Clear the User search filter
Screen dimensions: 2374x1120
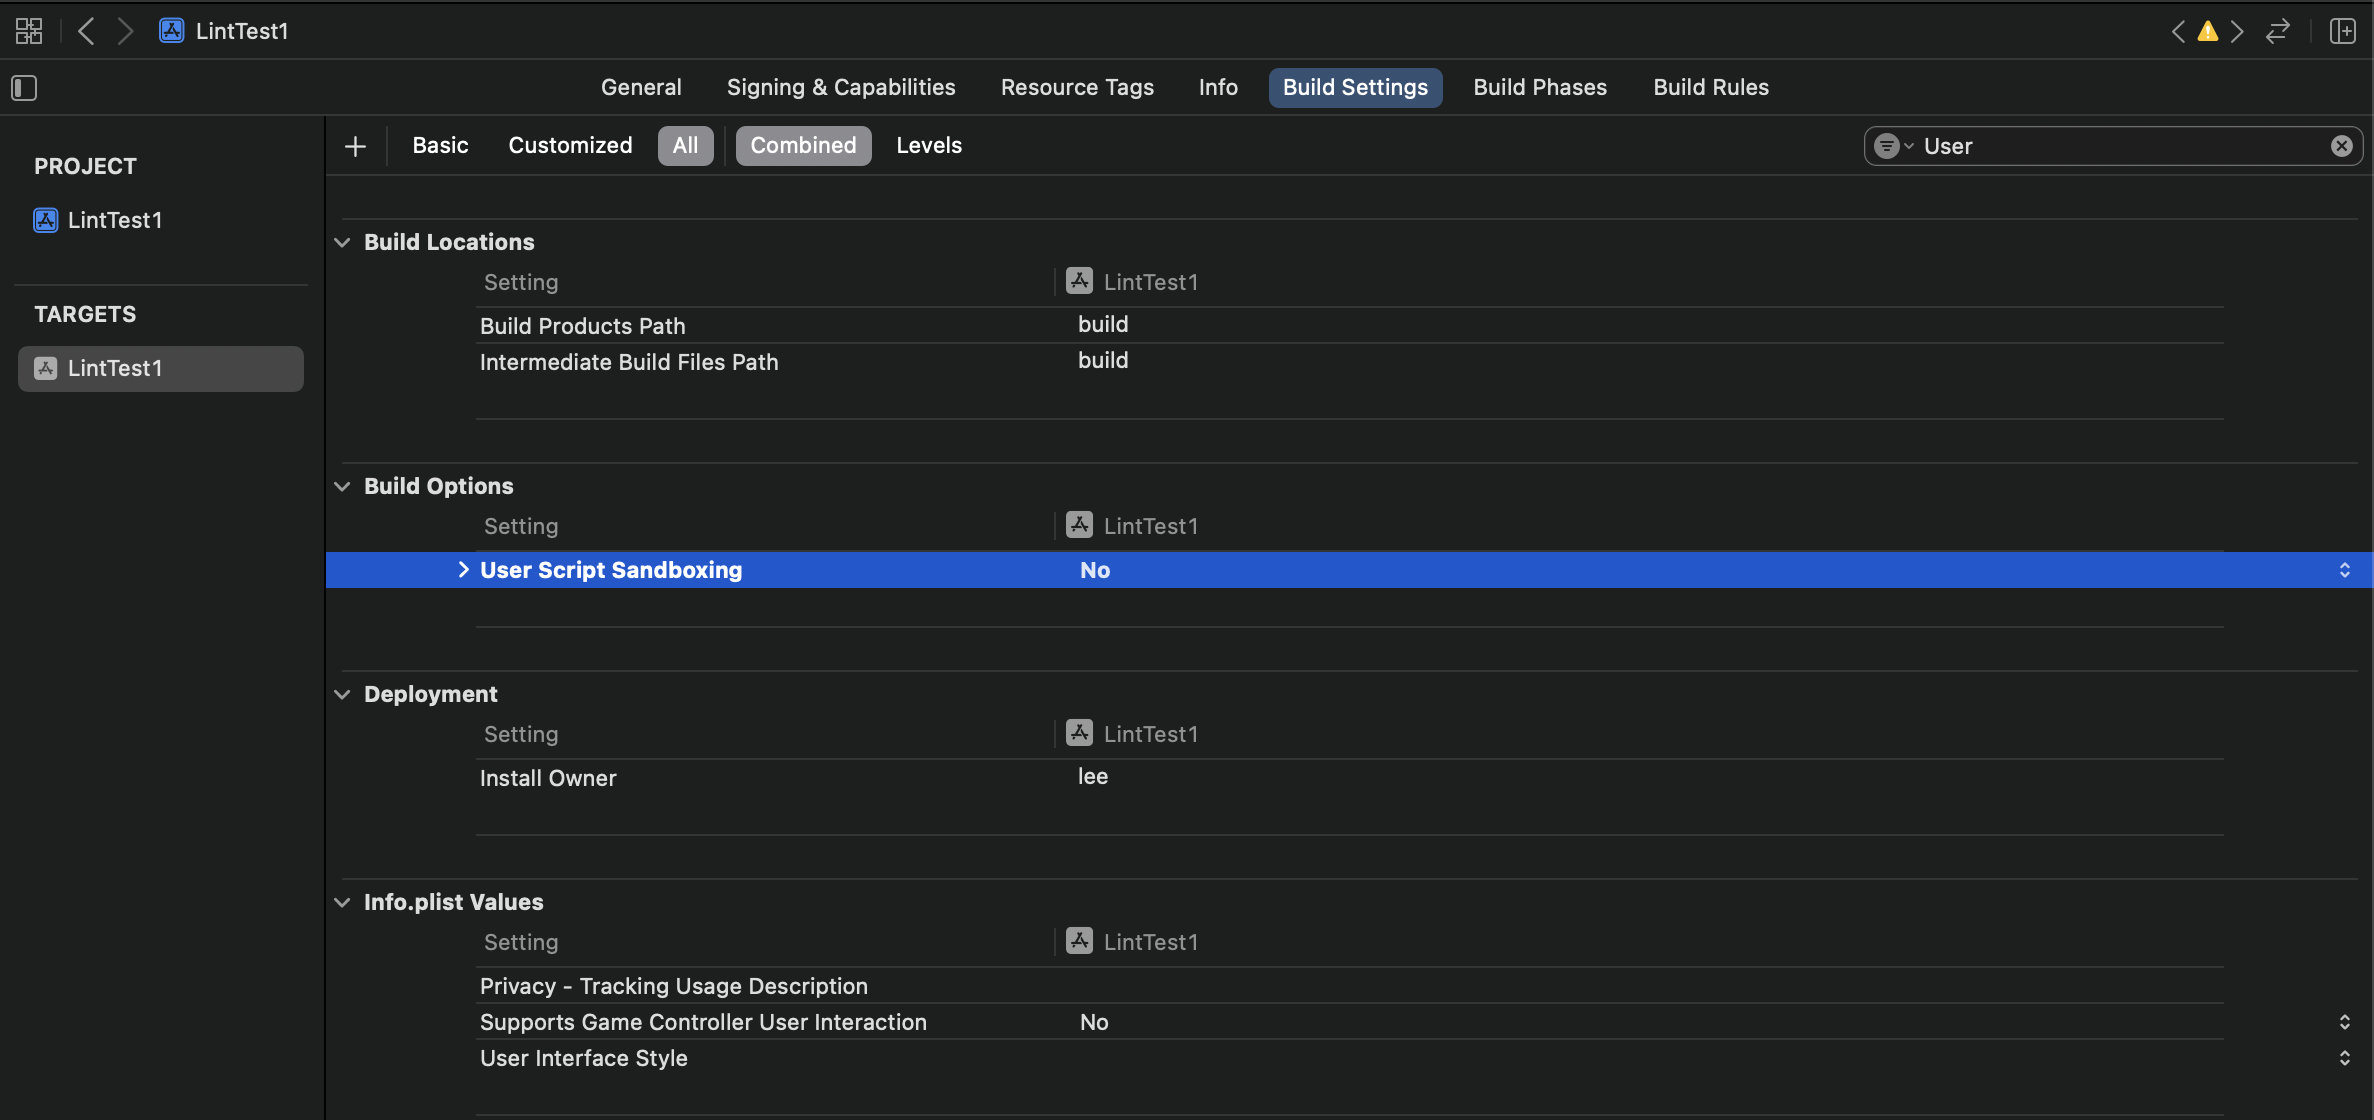(x=2341, y=146)
